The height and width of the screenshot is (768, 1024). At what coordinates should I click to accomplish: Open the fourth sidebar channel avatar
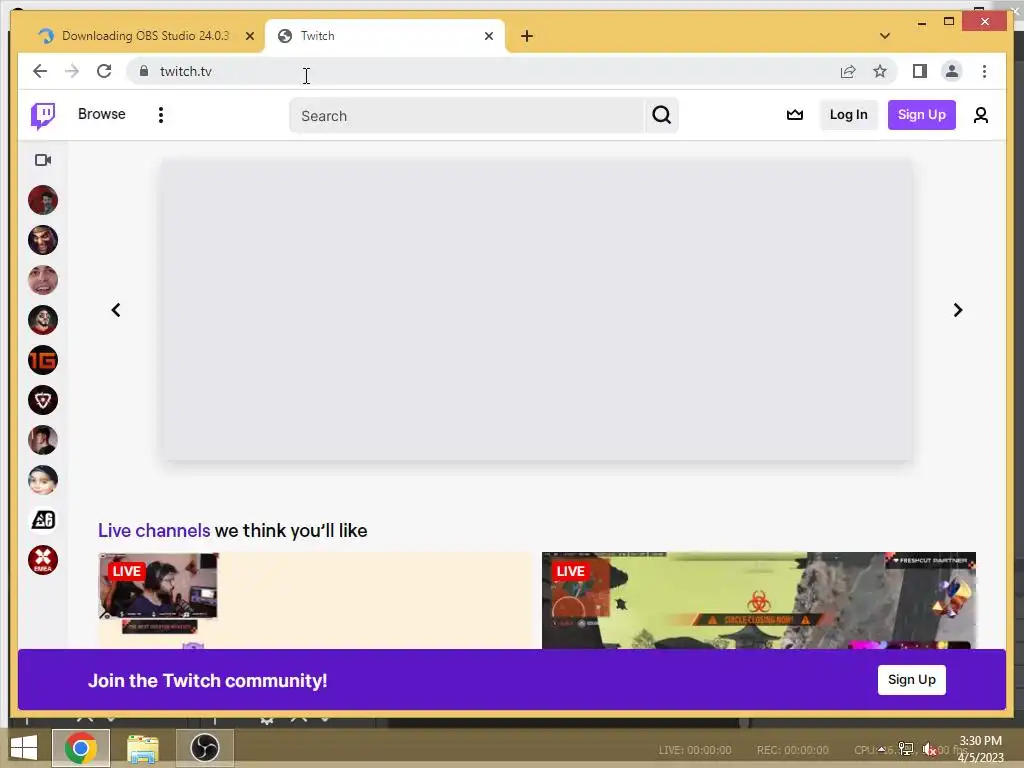(x=43, y=320)
